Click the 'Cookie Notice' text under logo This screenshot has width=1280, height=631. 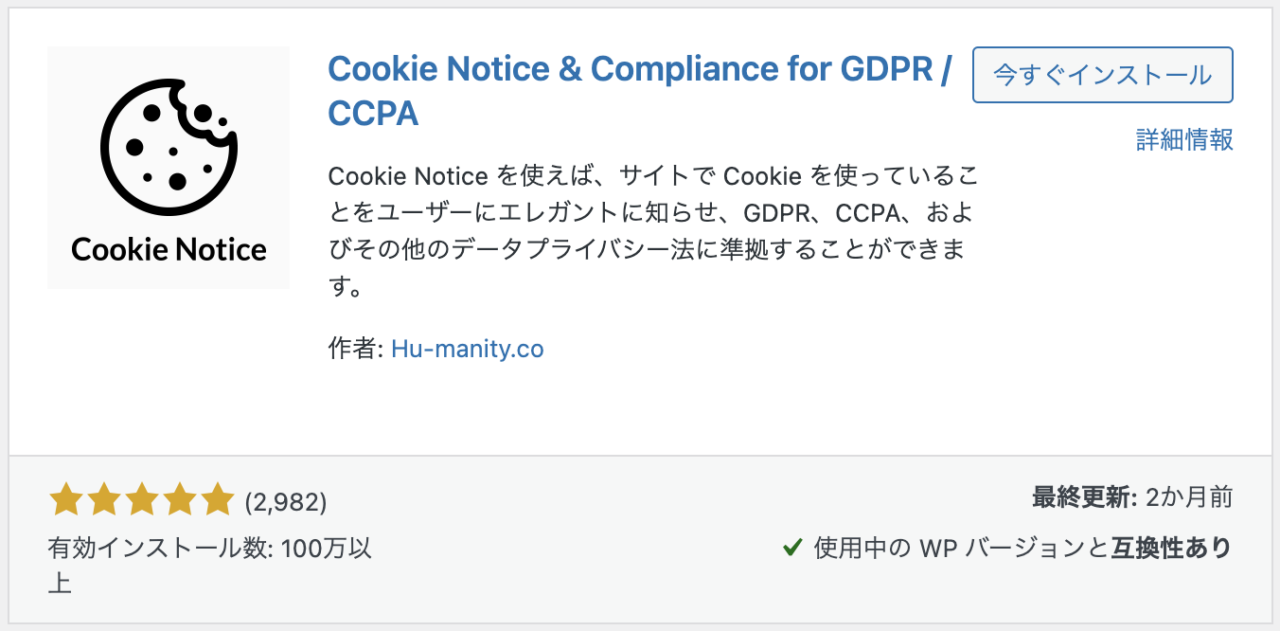point(169,249)
